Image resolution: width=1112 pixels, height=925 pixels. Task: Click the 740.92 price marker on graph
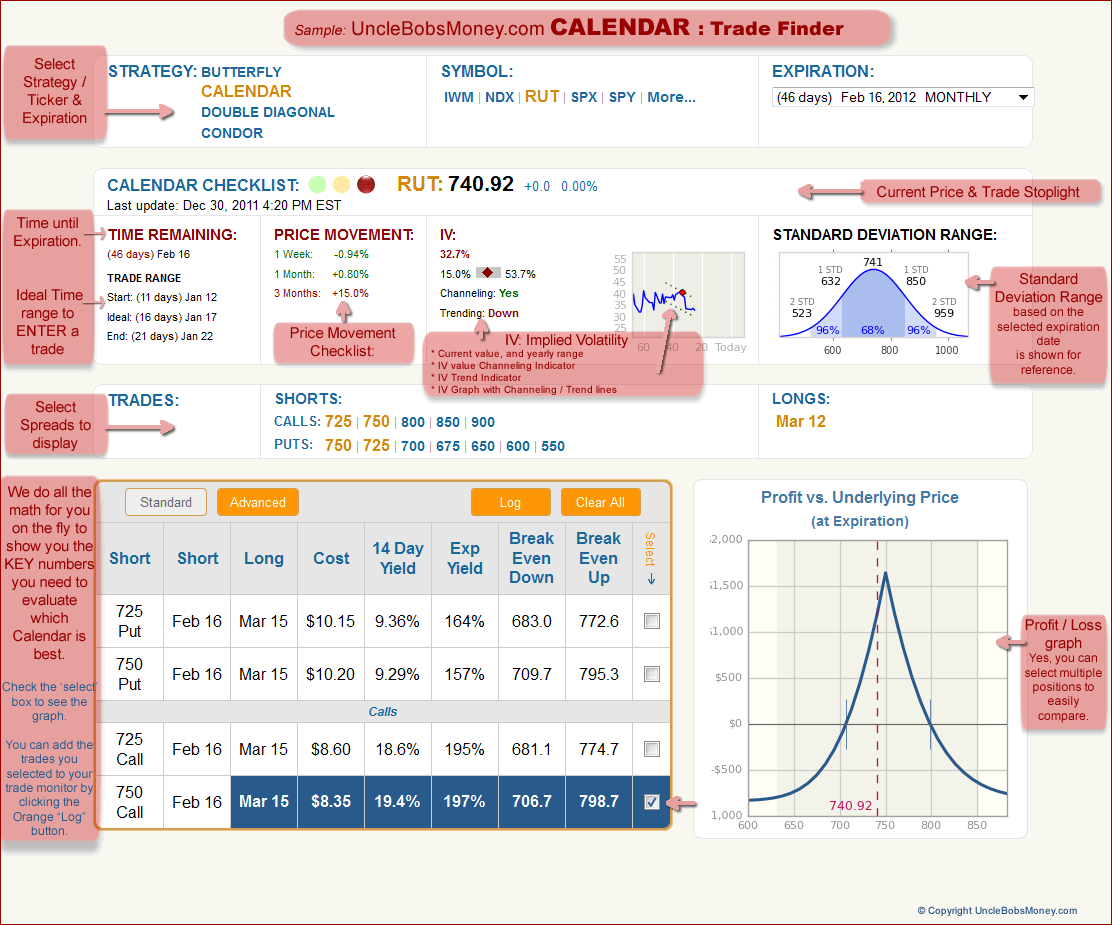click(x=850, y=806)
